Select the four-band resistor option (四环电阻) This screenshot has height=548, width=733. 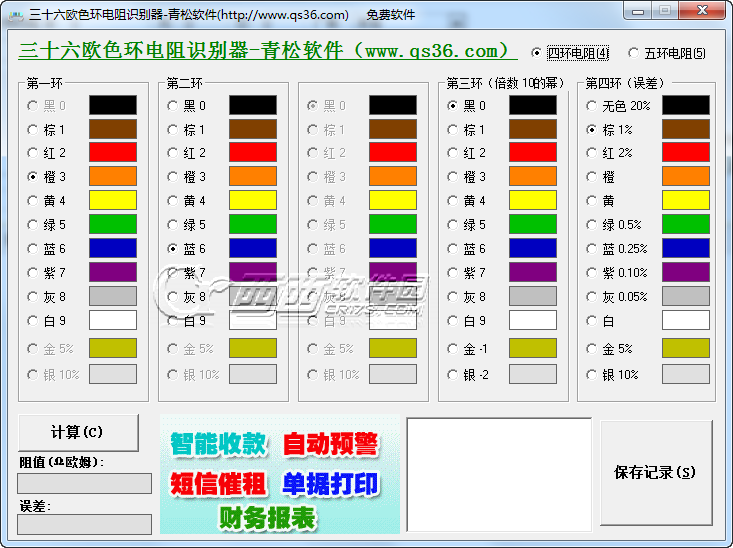coord(538,53)
